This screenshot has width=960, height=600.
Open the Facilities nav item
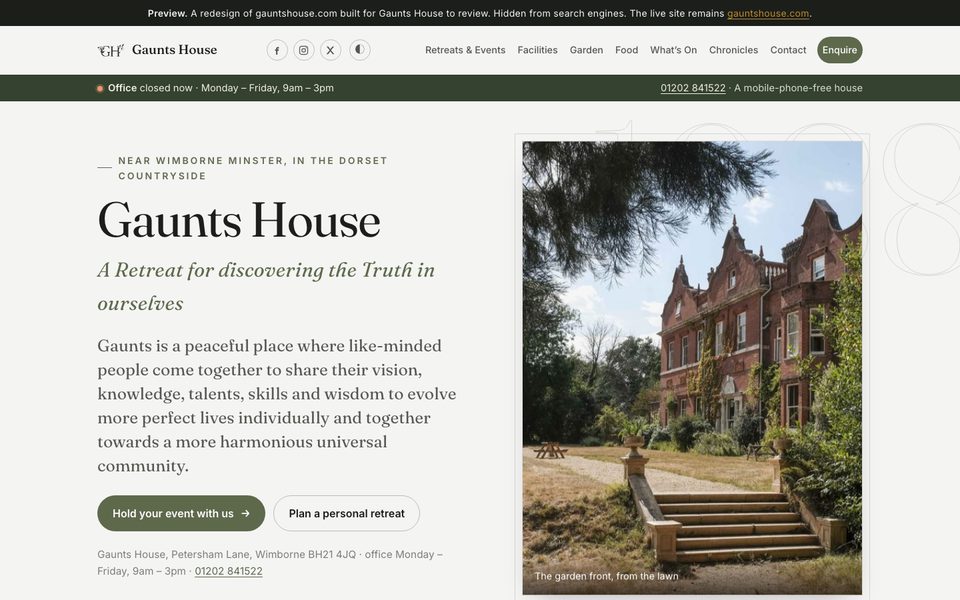[x=538, y=50]
